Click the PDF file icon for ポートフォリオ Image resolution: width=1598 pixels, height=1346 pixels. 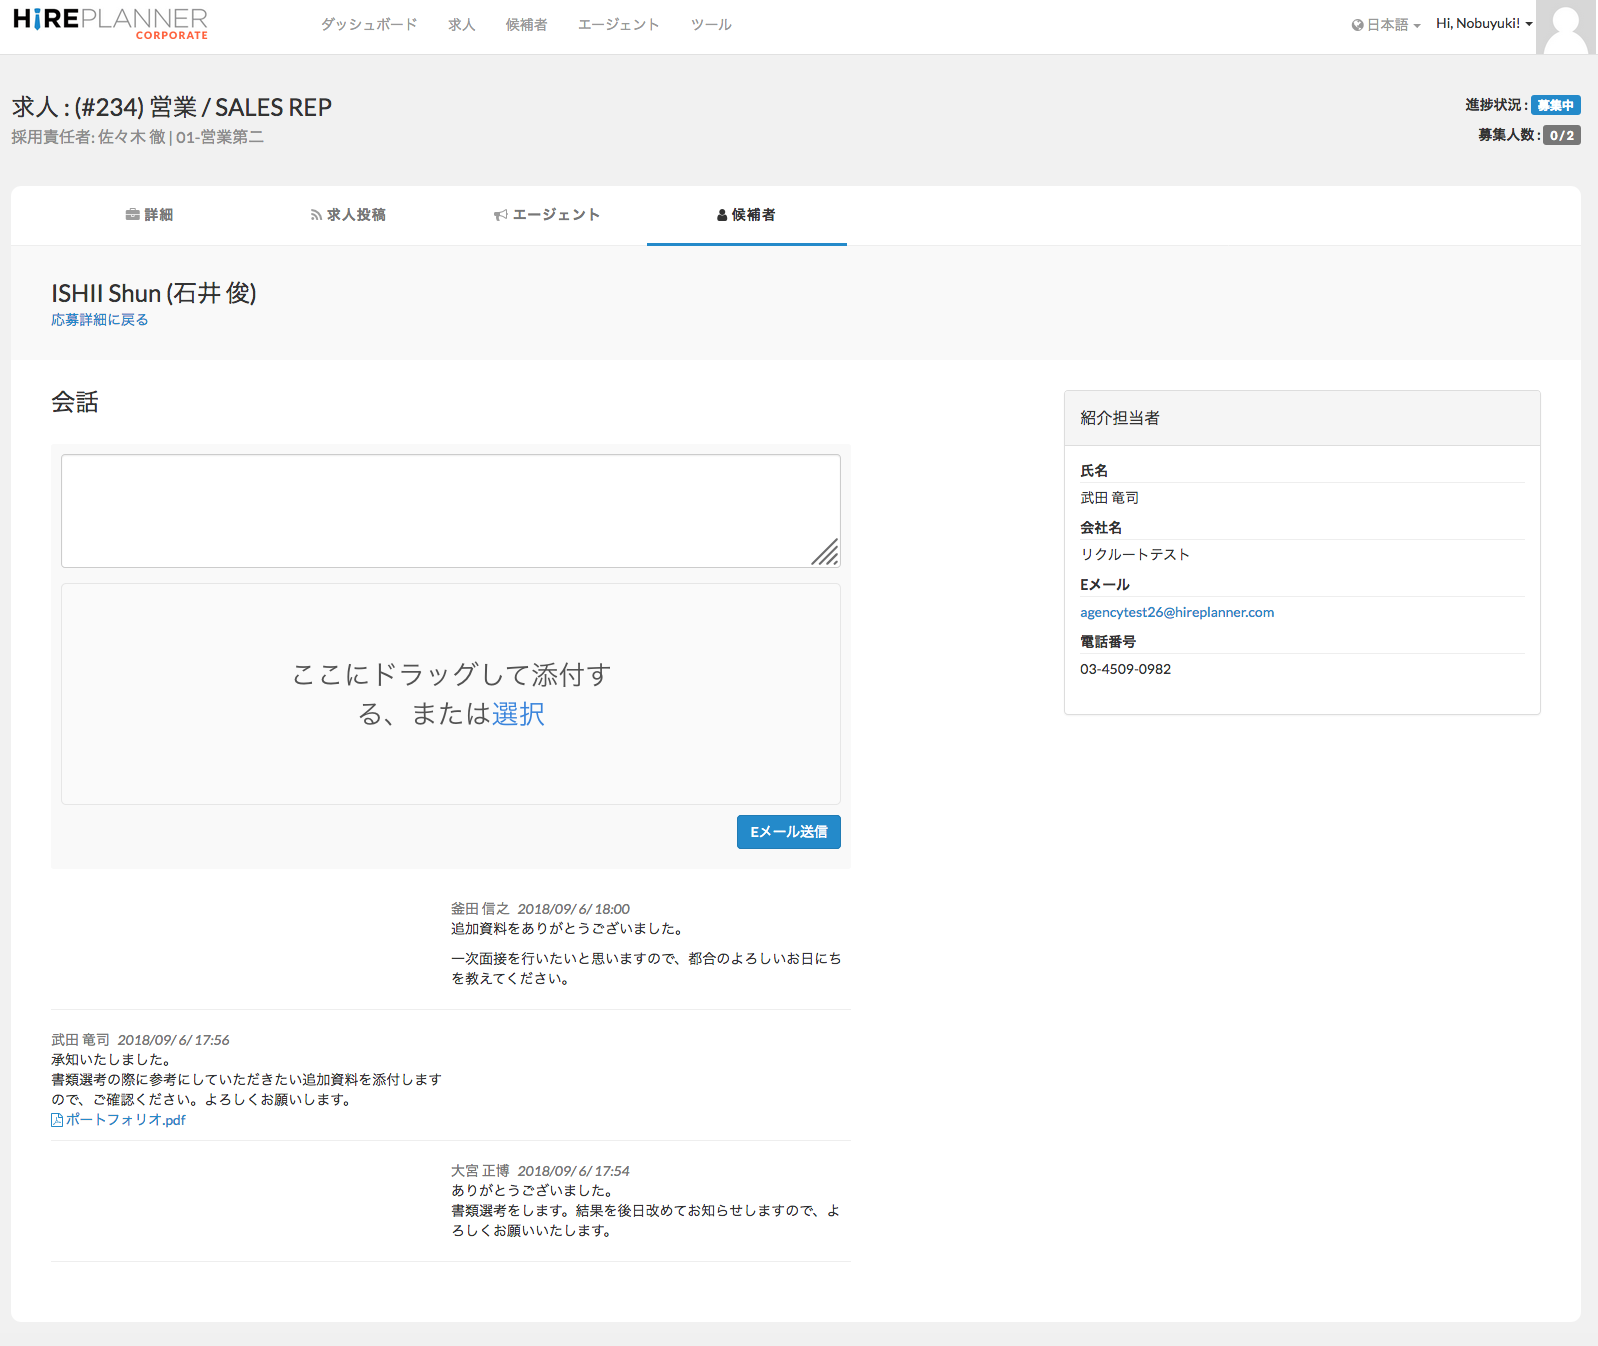click(x=57, y=1120)
